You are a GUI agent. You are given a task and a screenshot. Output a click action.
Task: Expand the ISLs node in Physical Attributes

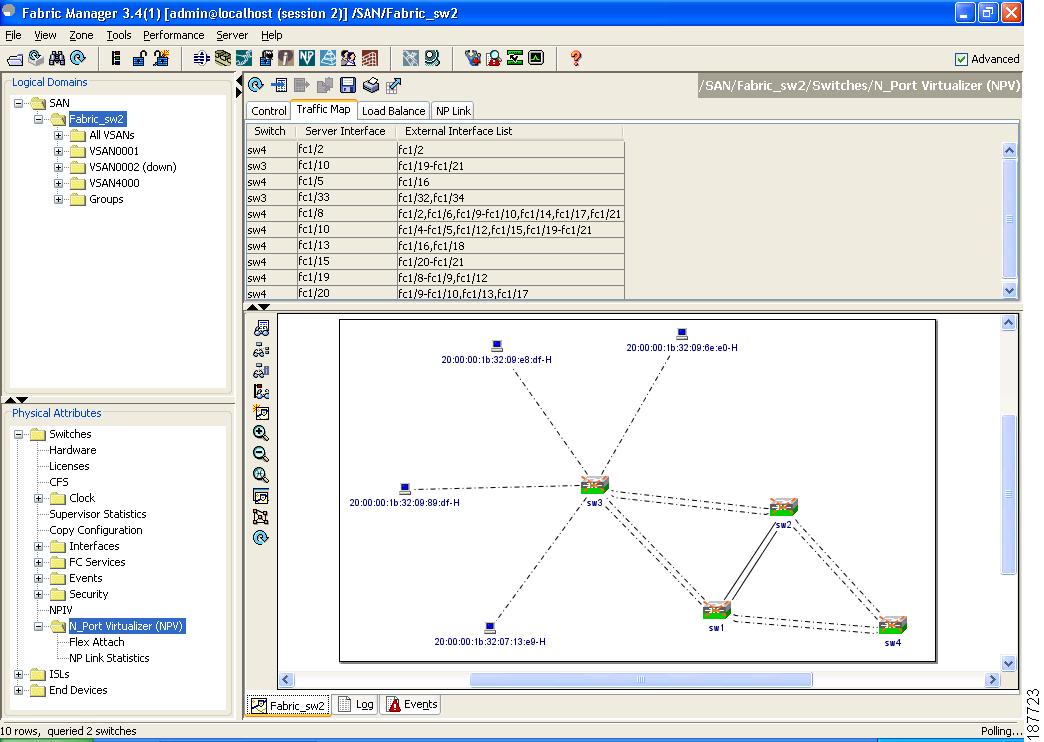(x=17, y=674)
